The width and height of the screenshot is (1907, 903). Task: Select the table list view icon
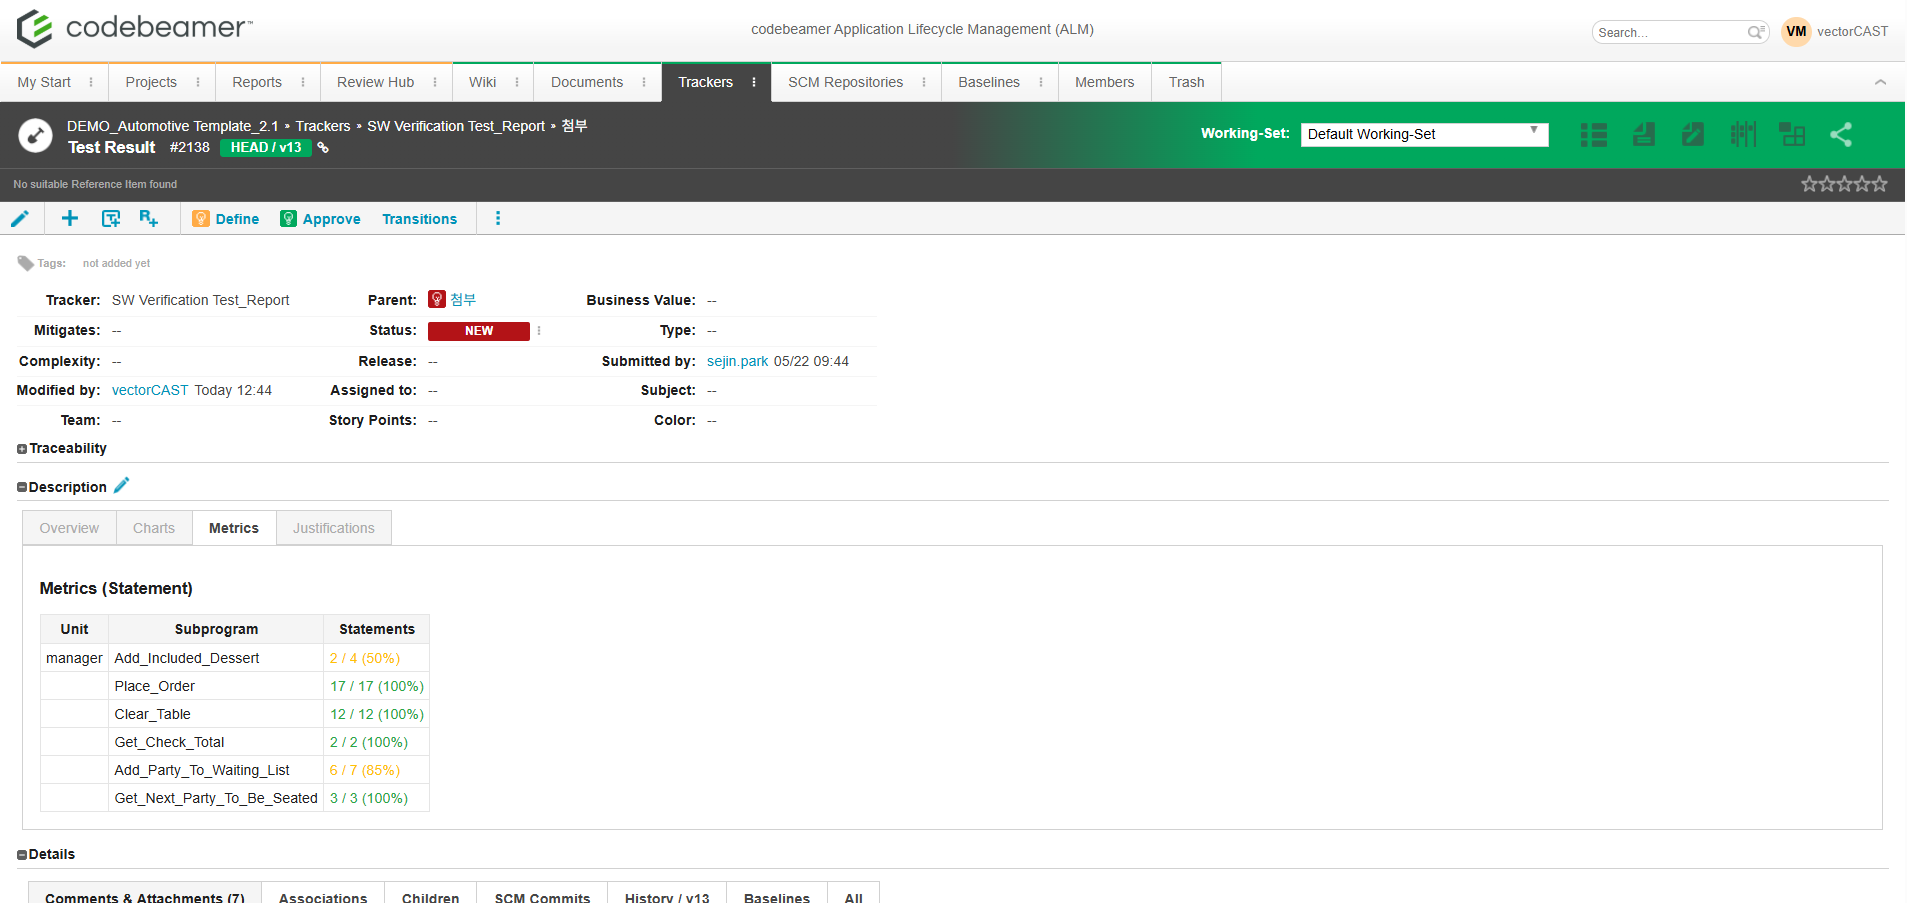(x=1593, y=134)
